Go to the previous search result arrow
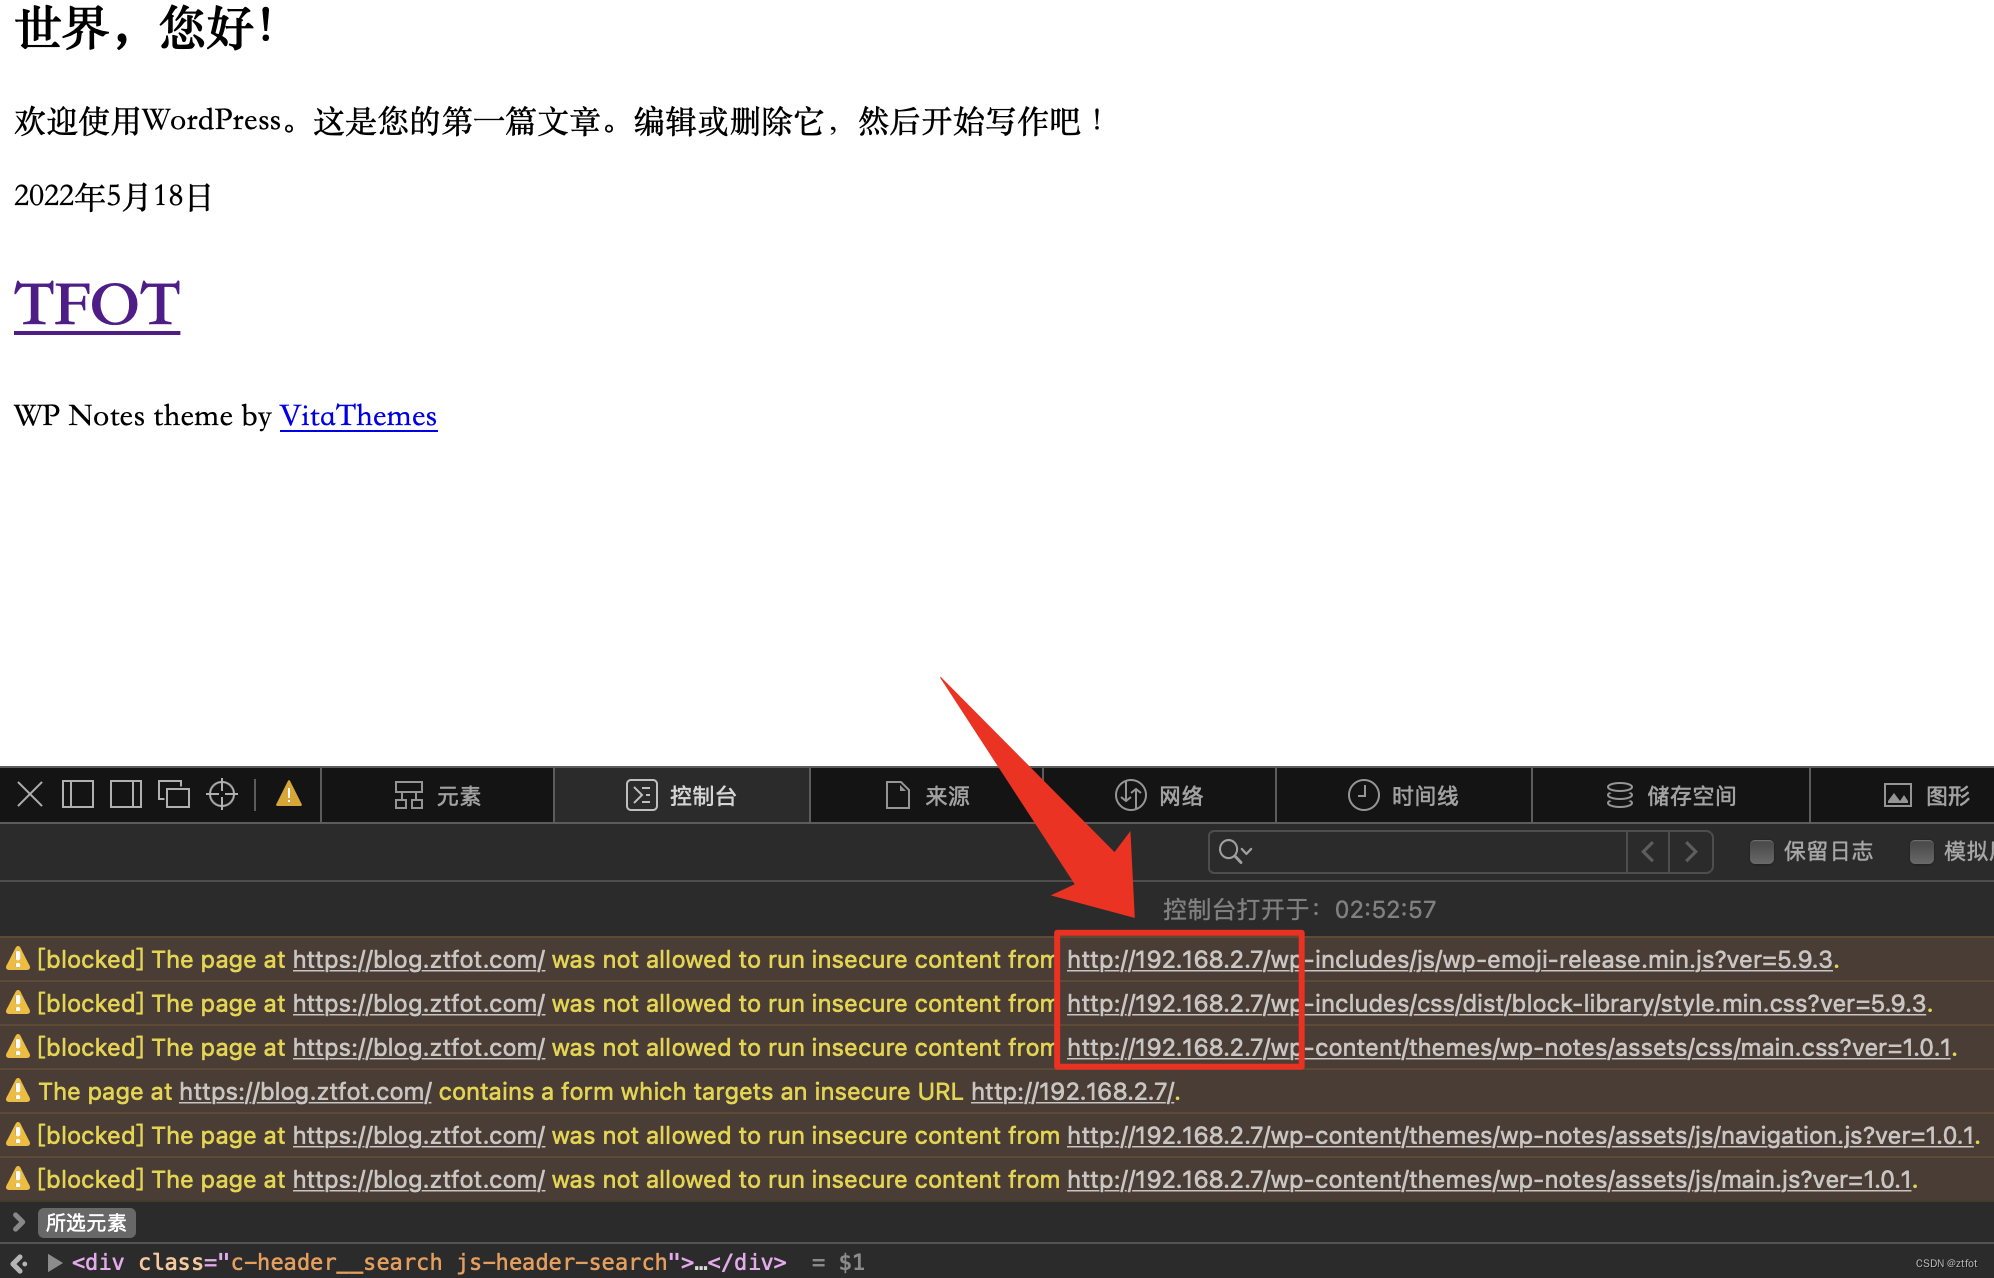 [1648, 852]
